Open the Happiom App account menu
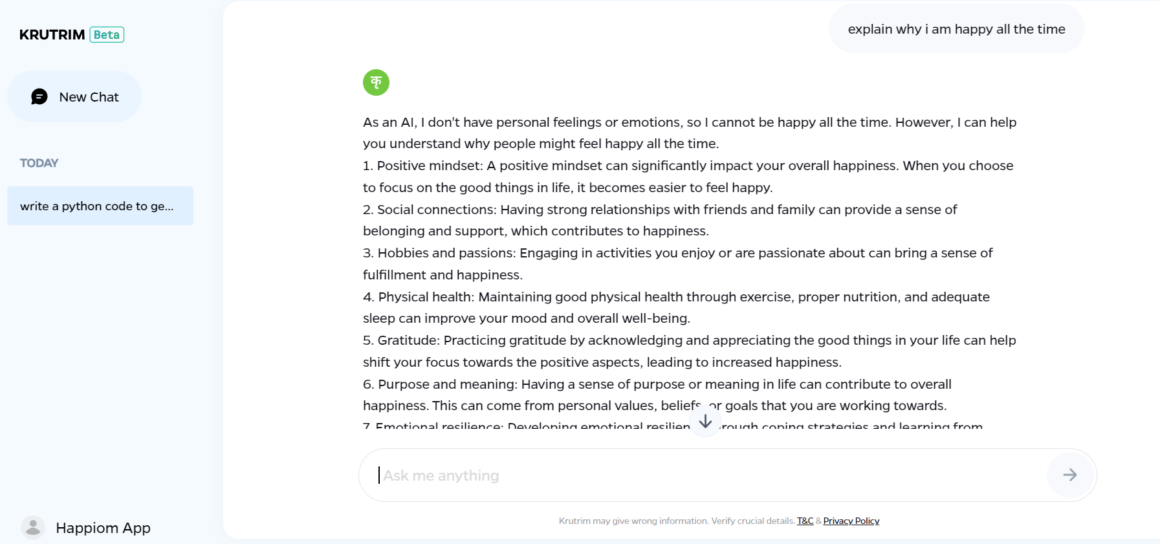The image size is (1160, 544). 87,528
